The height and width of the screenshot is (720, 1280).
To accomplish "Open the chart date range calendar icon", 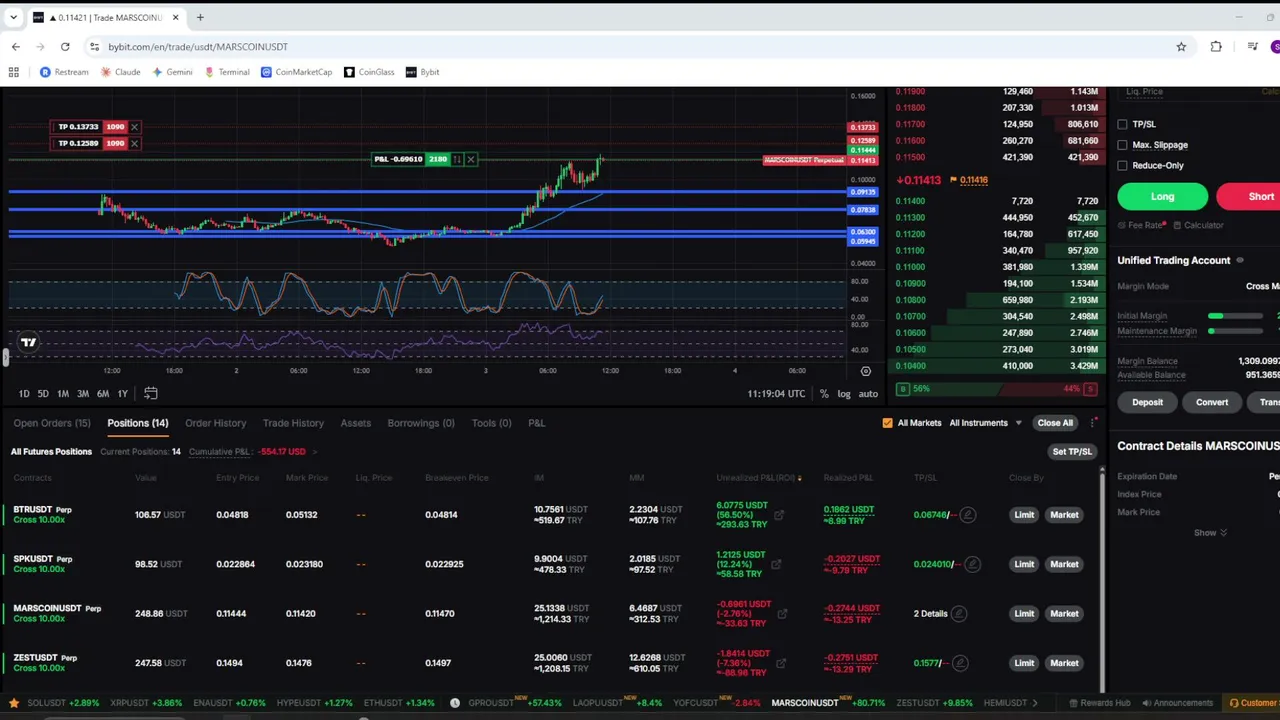I will [151, 394].
